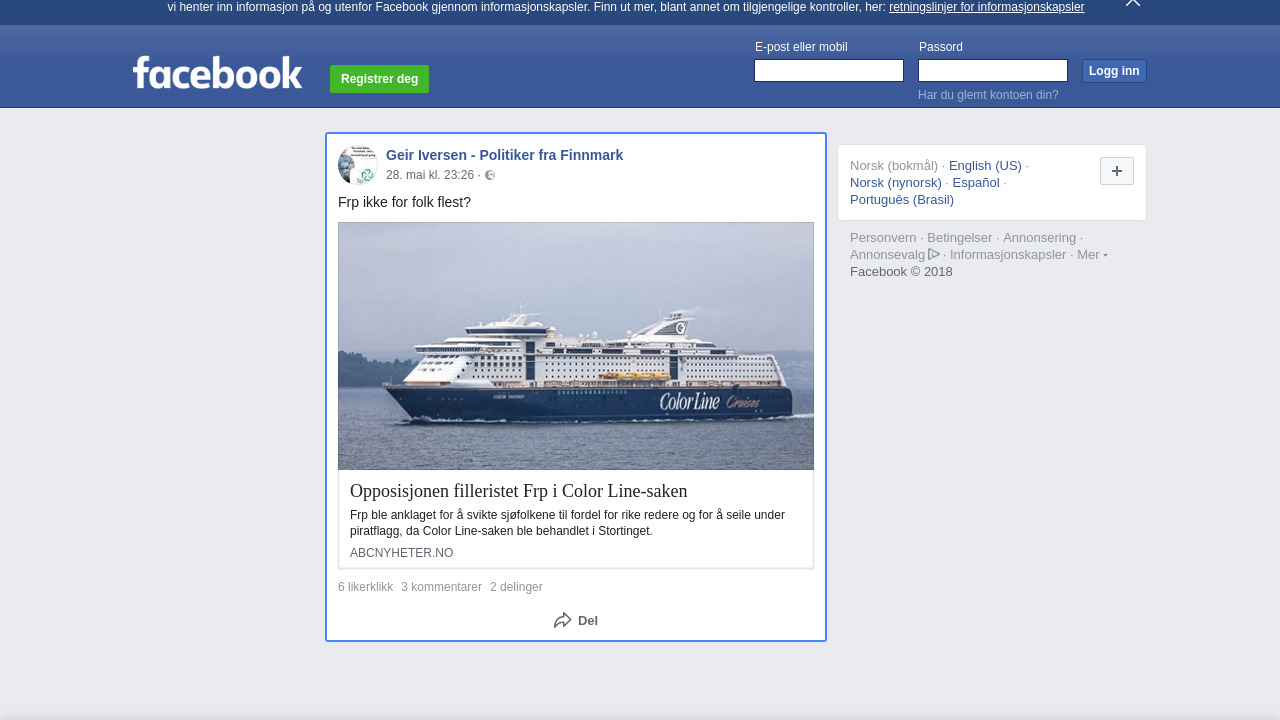Focus the Passord input field

(992, 70)
